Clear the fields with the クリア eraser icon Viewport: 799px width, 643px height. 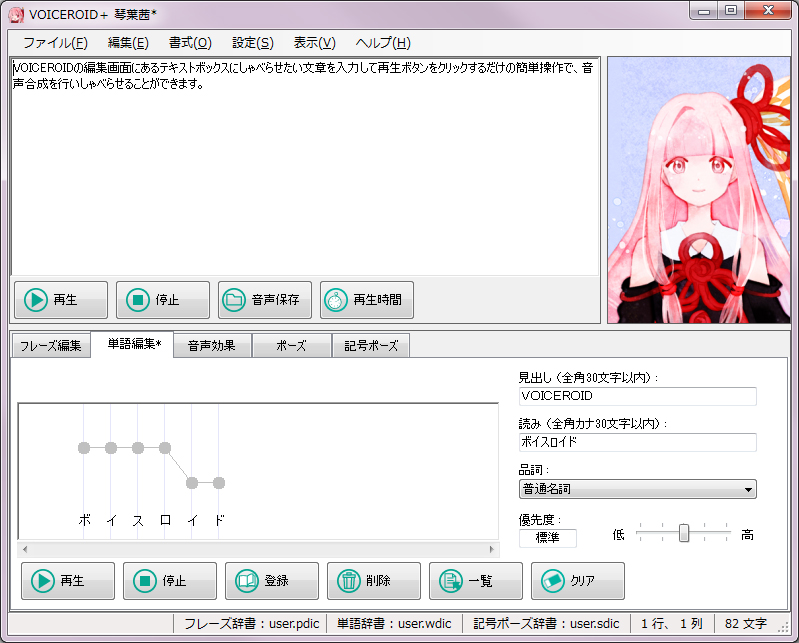[x=553, y=581]
